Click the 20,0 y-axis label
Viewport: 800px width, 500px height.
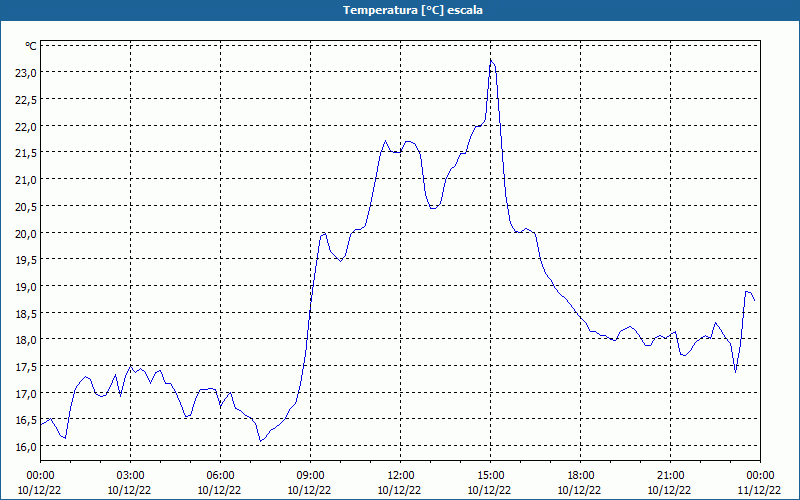26,233
